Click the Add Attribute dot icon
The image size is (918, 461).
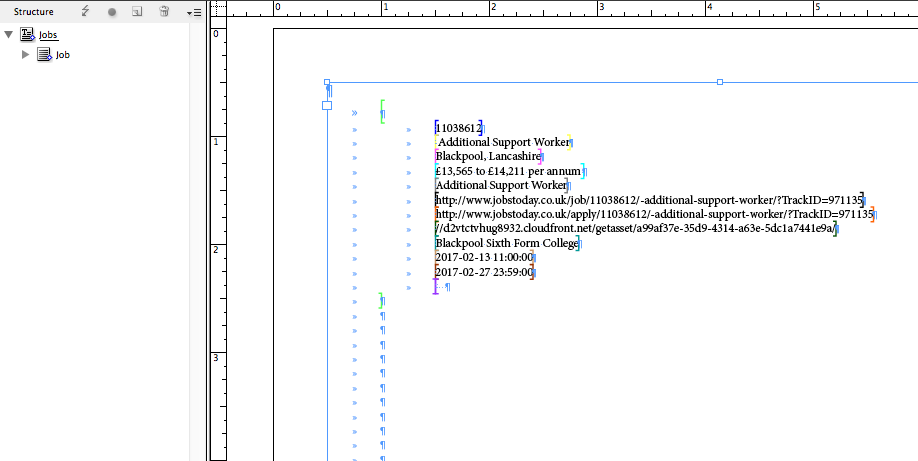(112, 12)
